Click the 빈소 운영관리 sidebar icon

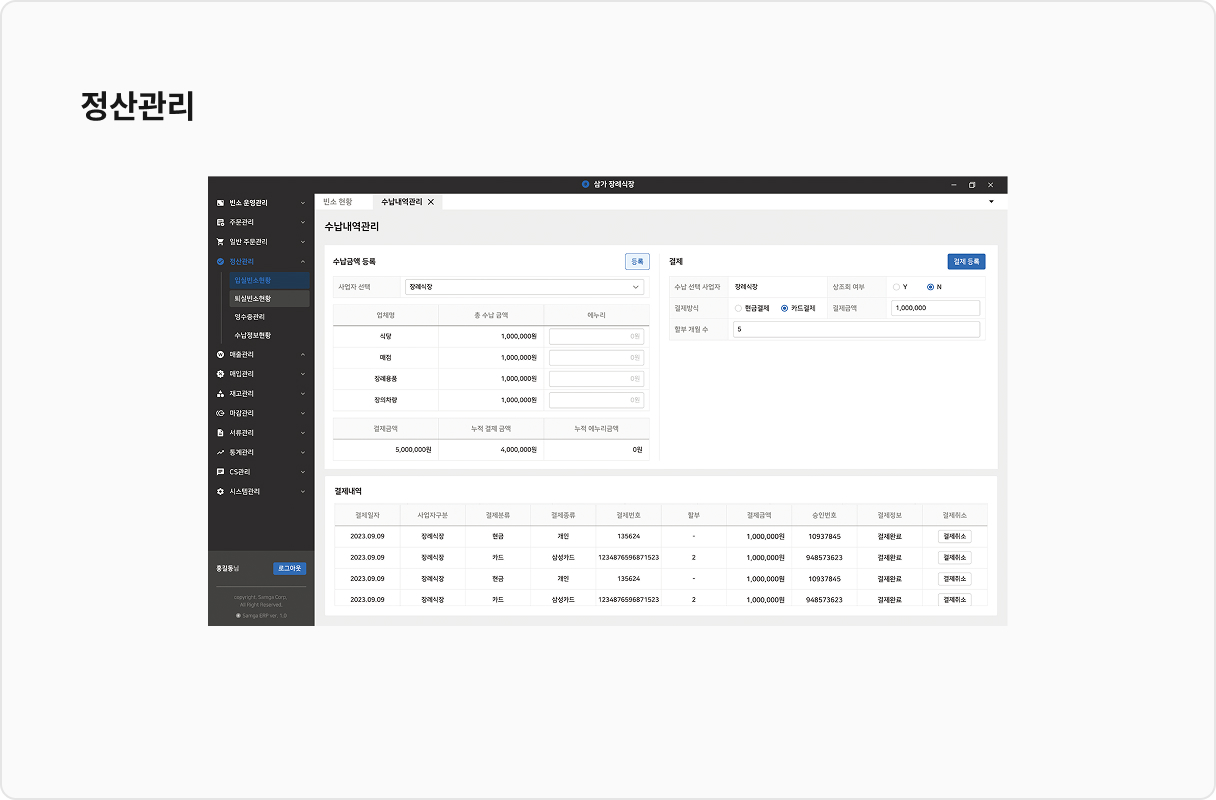click(x=220, y=203)
